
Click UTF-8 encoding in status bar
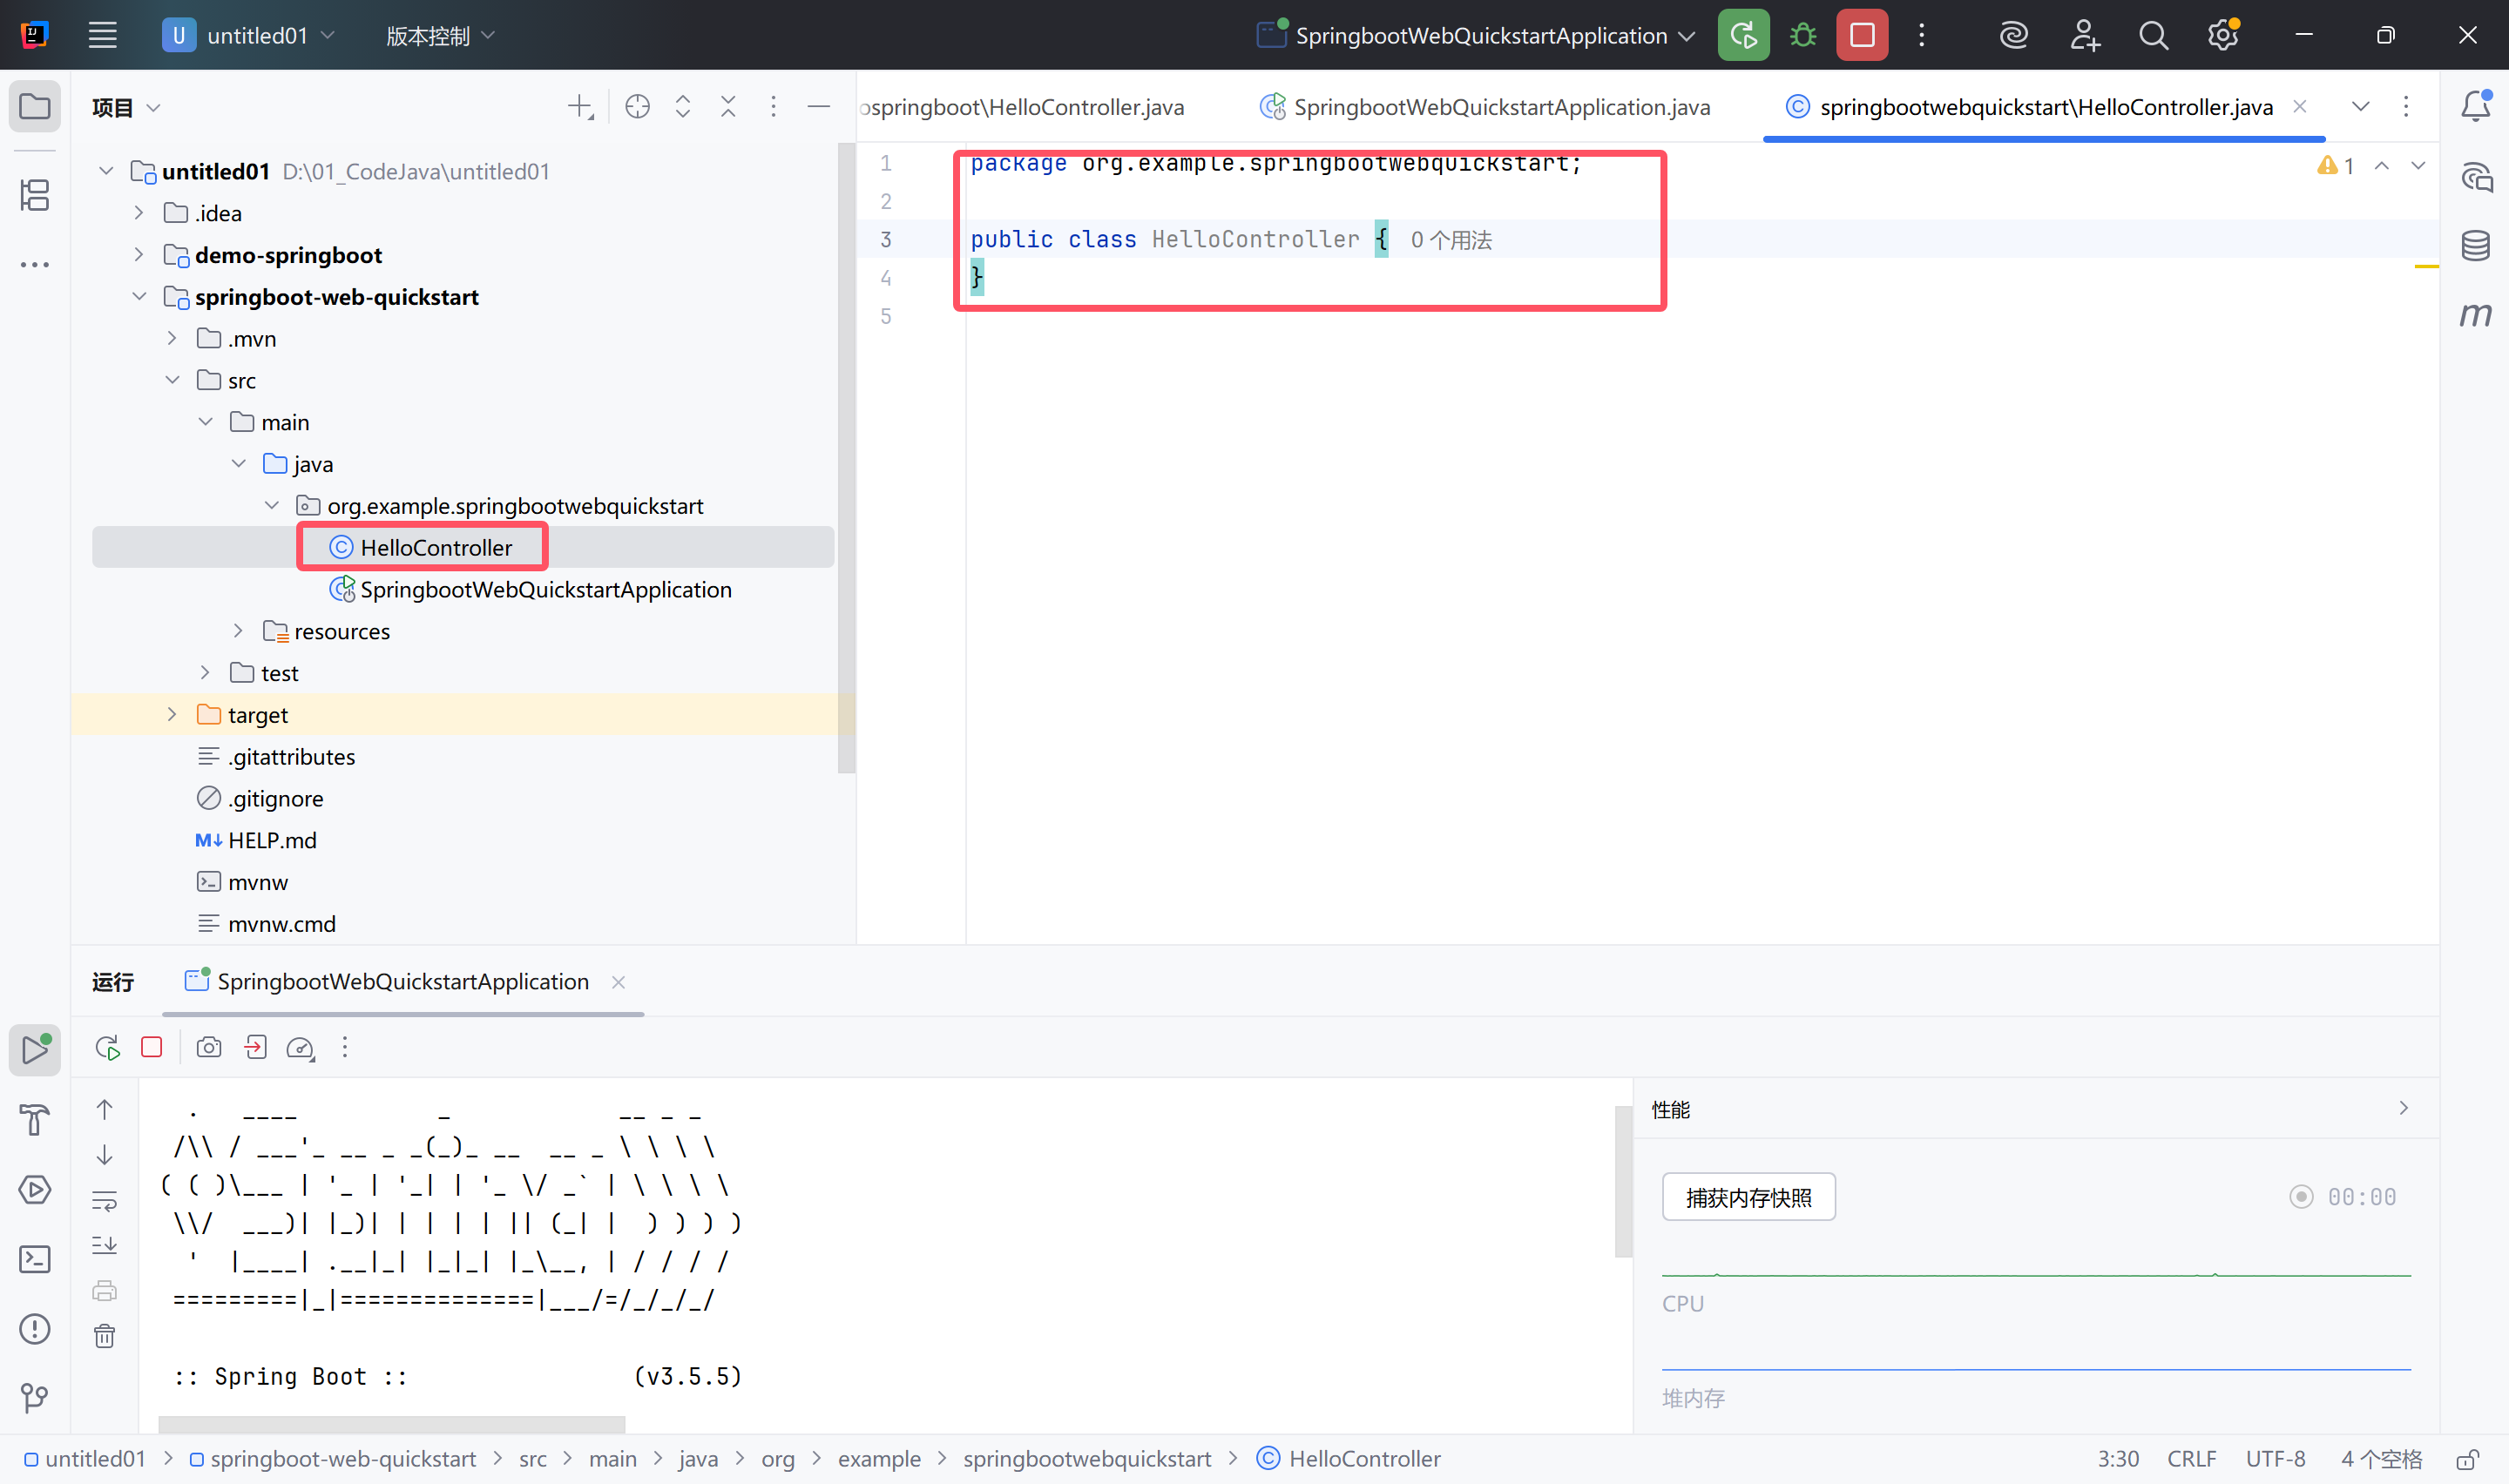[x=2275, y=1459]
